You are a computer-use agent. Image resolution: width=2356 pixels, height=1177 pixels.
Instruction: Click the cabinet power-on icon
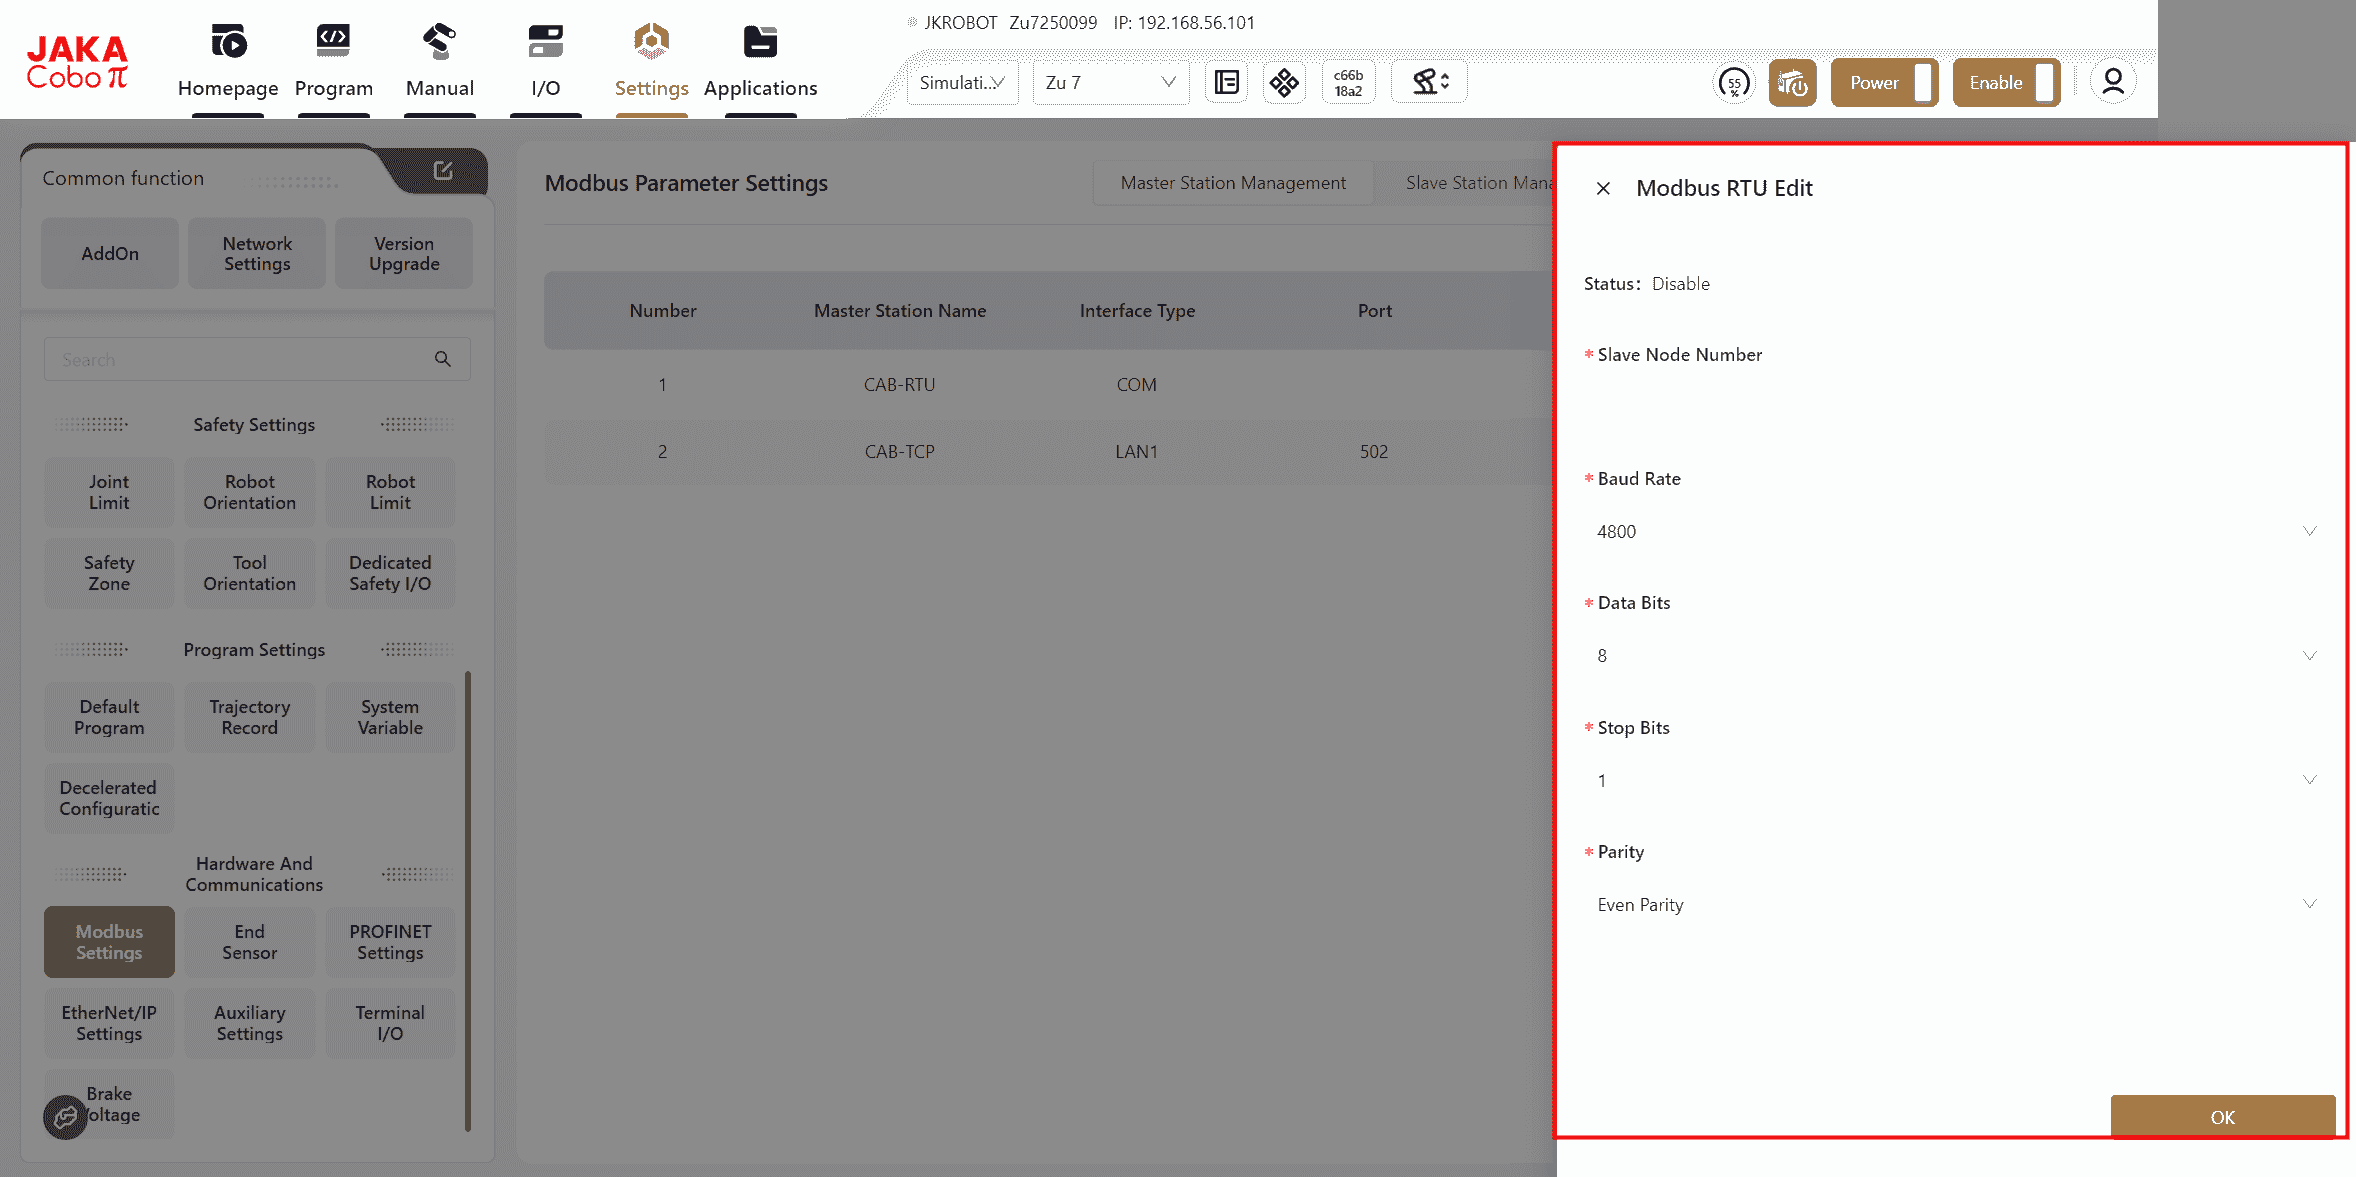click(1792, 83)
